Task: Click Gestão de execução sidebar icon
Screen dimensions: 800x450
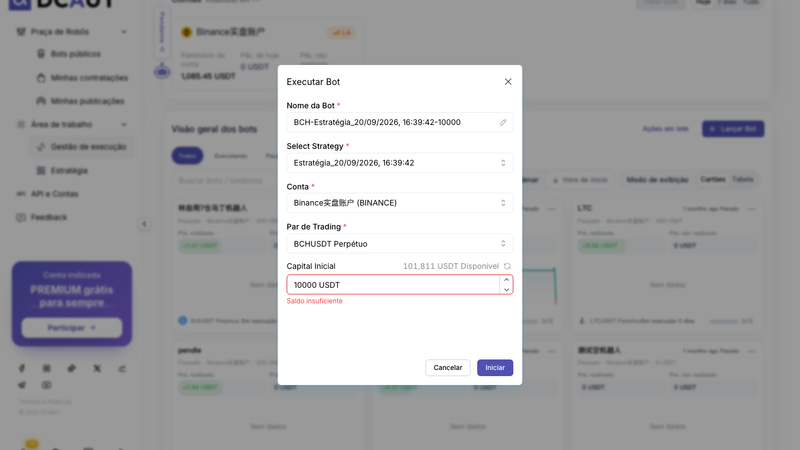Action: pos(41,147)
